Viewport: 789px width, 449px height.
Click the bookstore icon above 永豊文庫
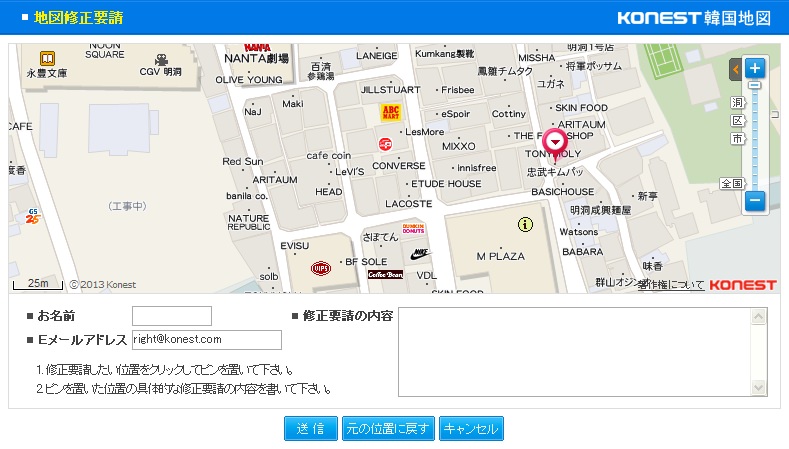point(47,58)
